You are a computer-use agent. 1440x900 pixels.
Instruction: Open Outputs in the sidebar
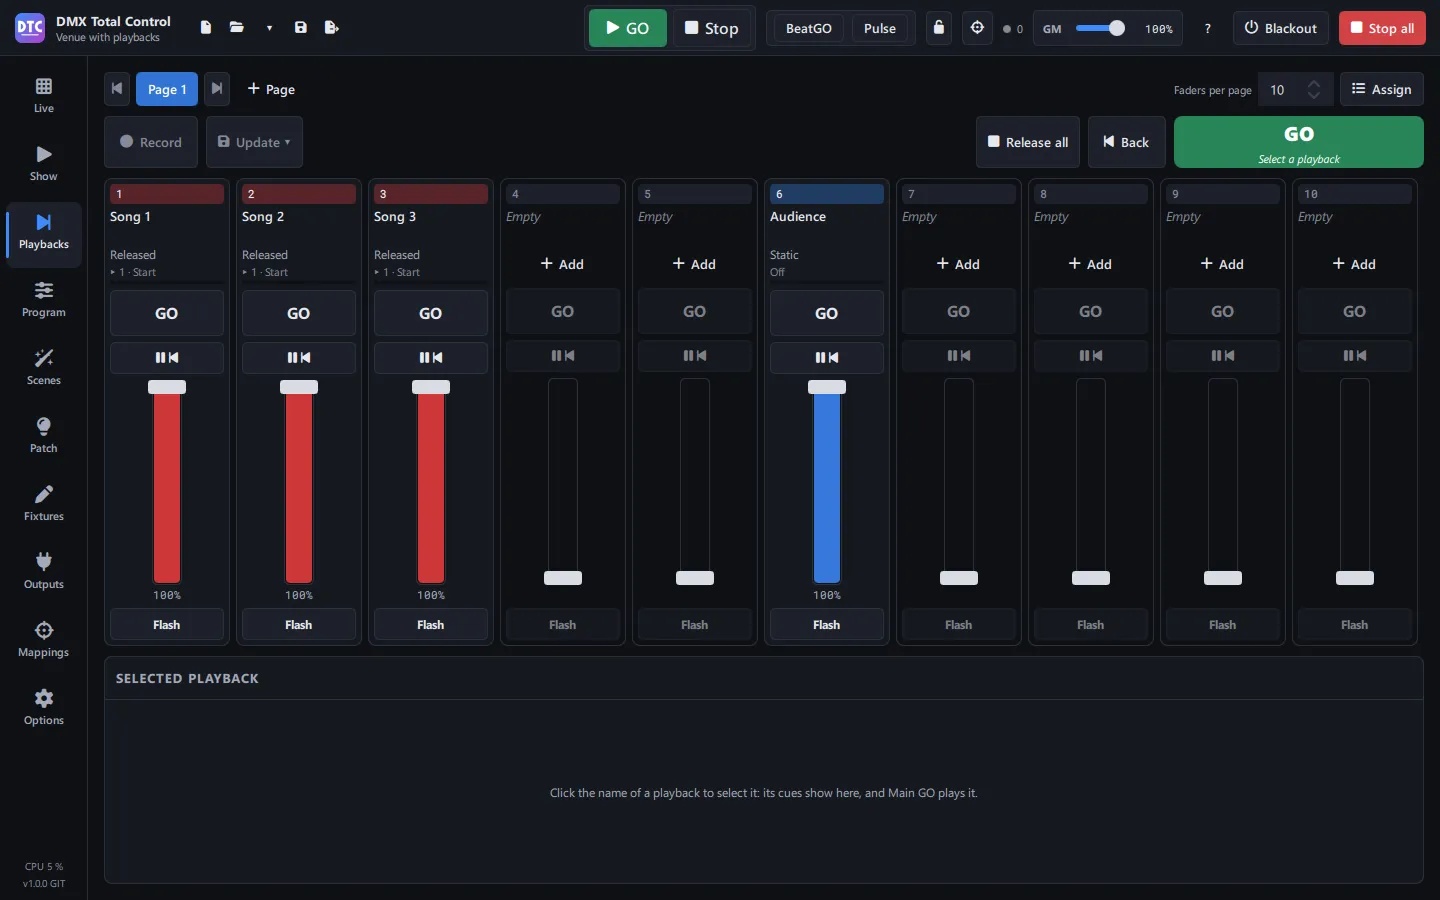tap(44, 571)
